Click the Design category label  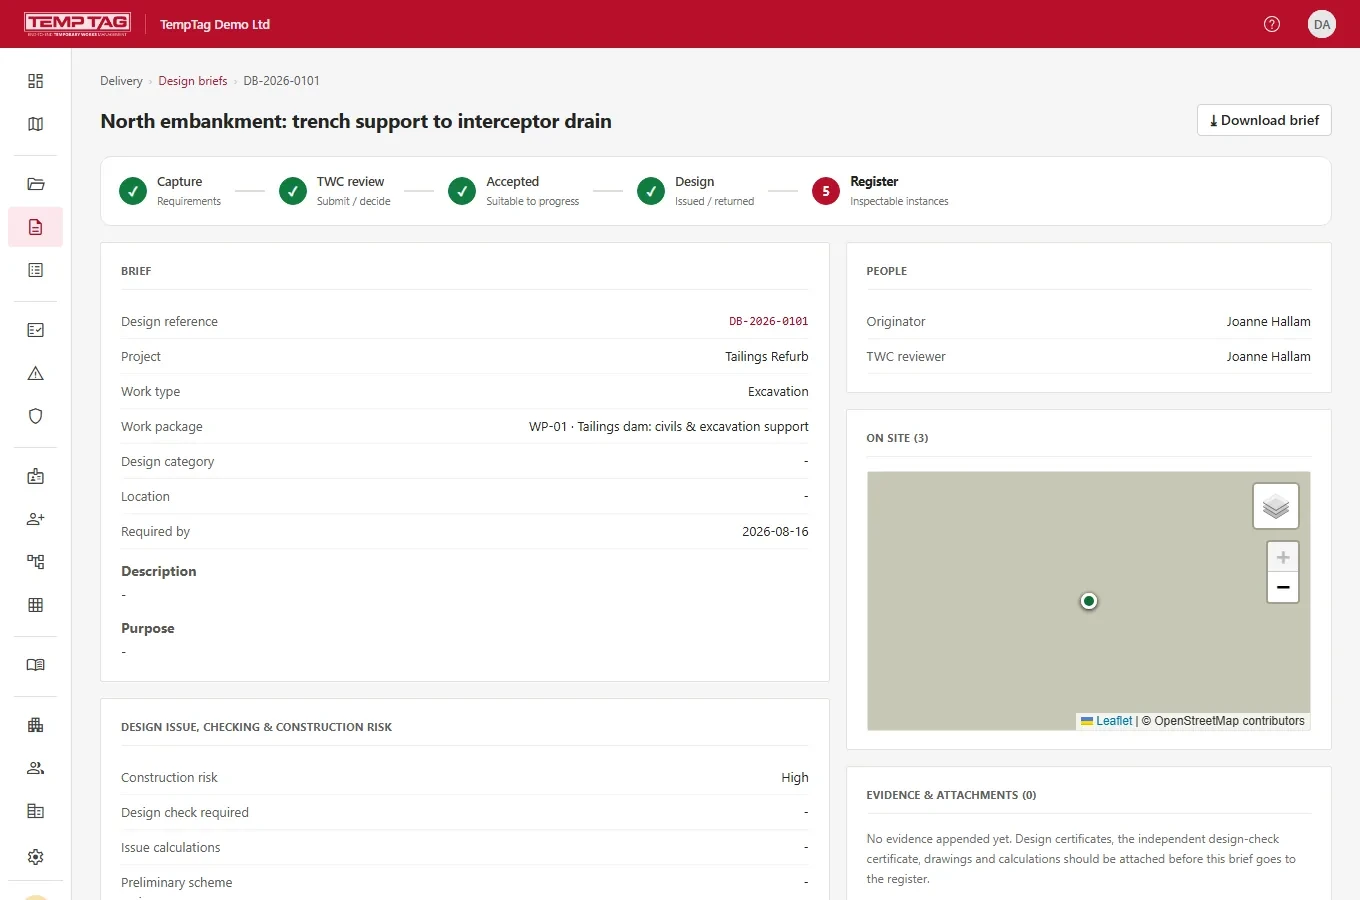click(168, 462)
